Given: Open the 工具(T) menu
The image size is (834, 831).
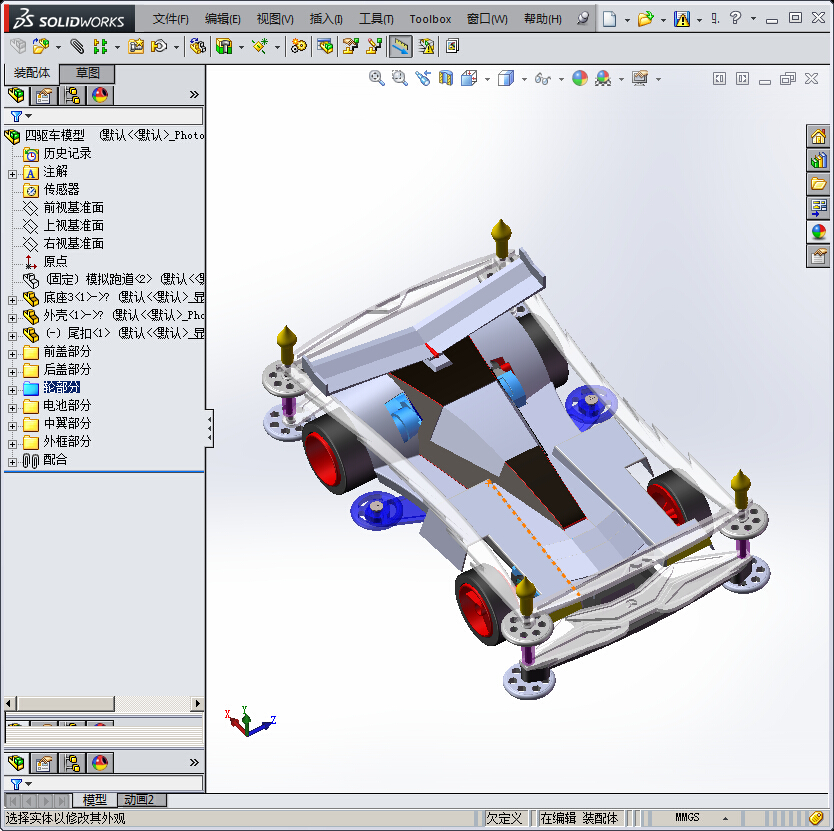Looking at the screenshot, I should click(x=376, y=19).
